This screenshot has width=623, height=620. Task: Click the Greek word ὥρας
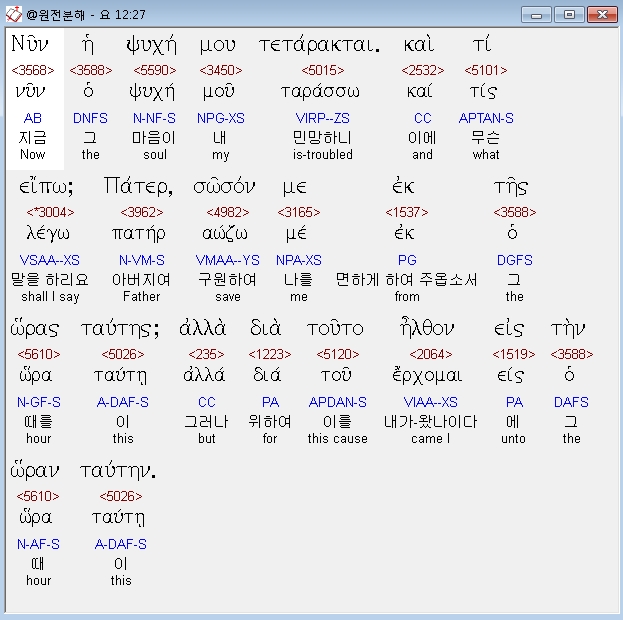pyautogui.click(x=35, y=329)
